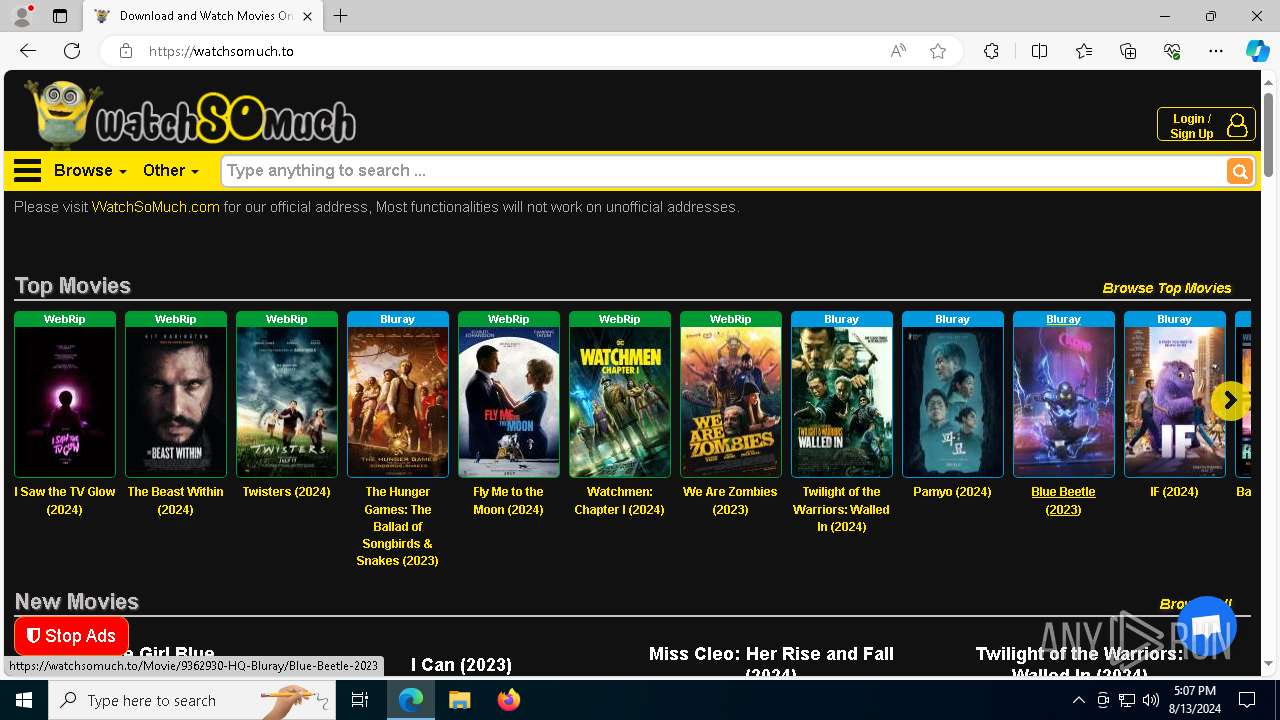Open a new browser tab
1280x720 pixels.
click(341, 16)
